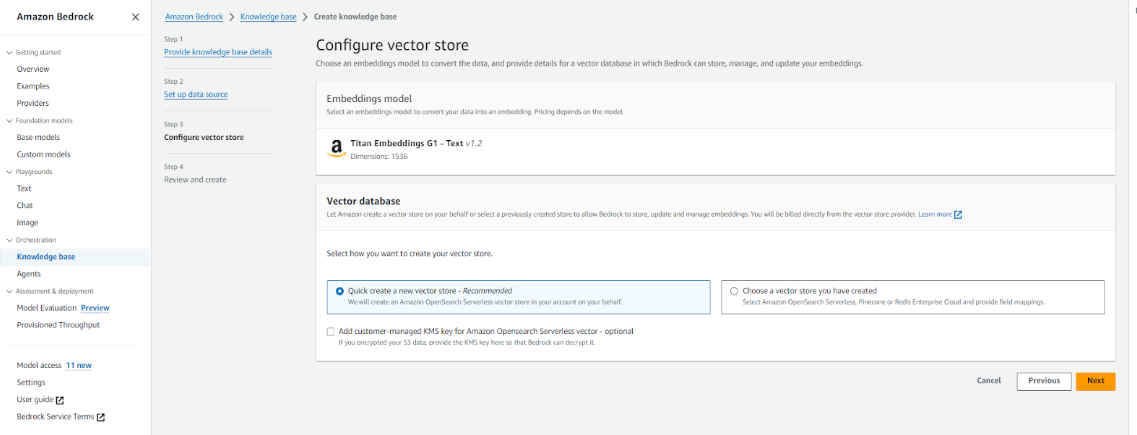Collapse the Foundation models section
The height and width of the screenshot is (435, 1137).
[x=9, y=121]
